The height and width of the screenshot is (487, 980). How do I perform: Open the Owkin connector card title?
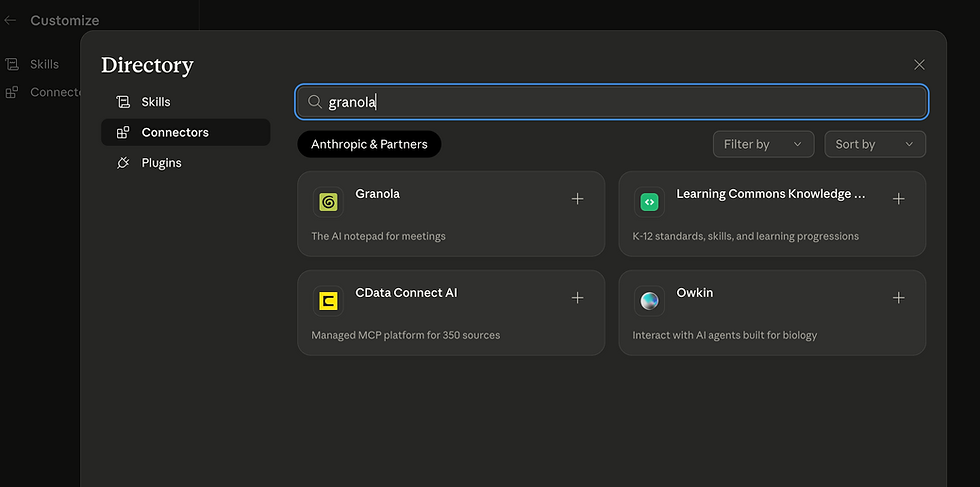[694, 293]
